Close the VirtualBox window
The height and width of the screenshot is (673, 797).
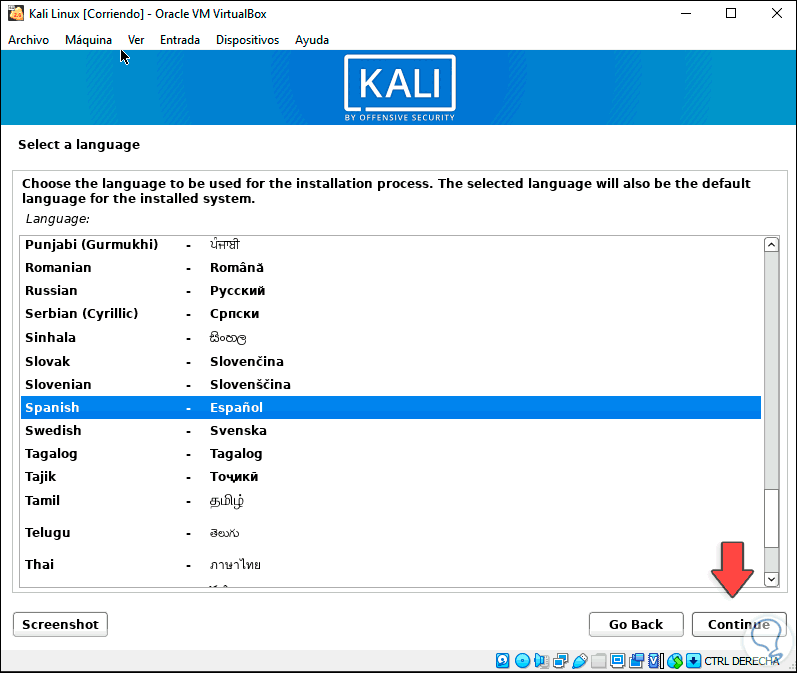(x=776, y=13)
